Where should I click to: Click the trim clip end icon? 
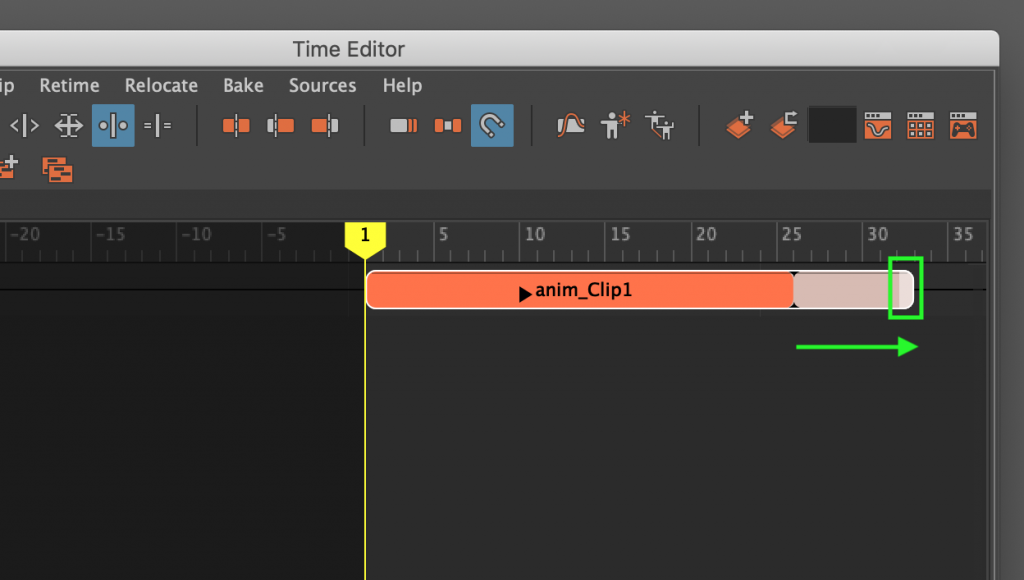click(x=322, y=125)
